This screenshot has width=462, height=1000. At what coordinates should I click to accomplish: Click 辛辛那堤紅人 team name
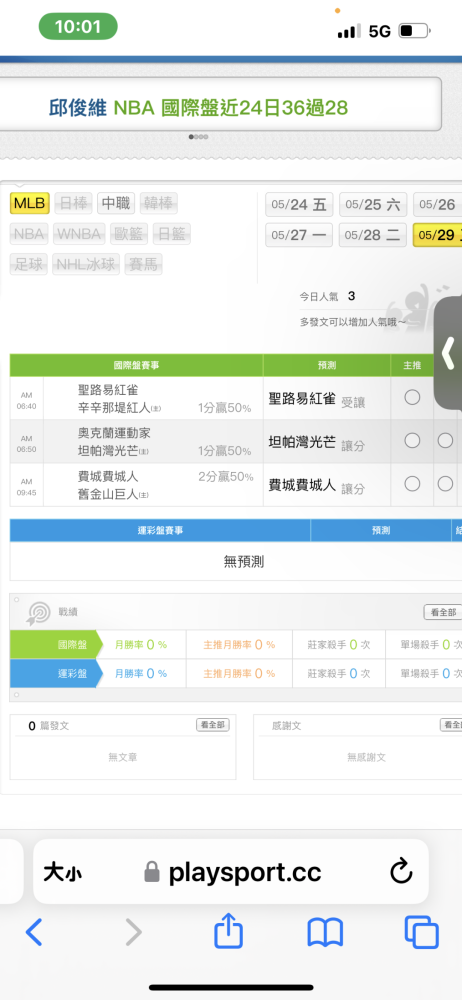click(x=114, y=408)
